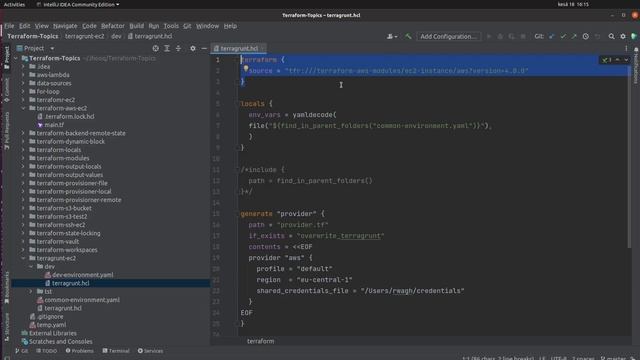640x360 pixels.
Task: Open the Navigate menu
Action: click(65, 26)
